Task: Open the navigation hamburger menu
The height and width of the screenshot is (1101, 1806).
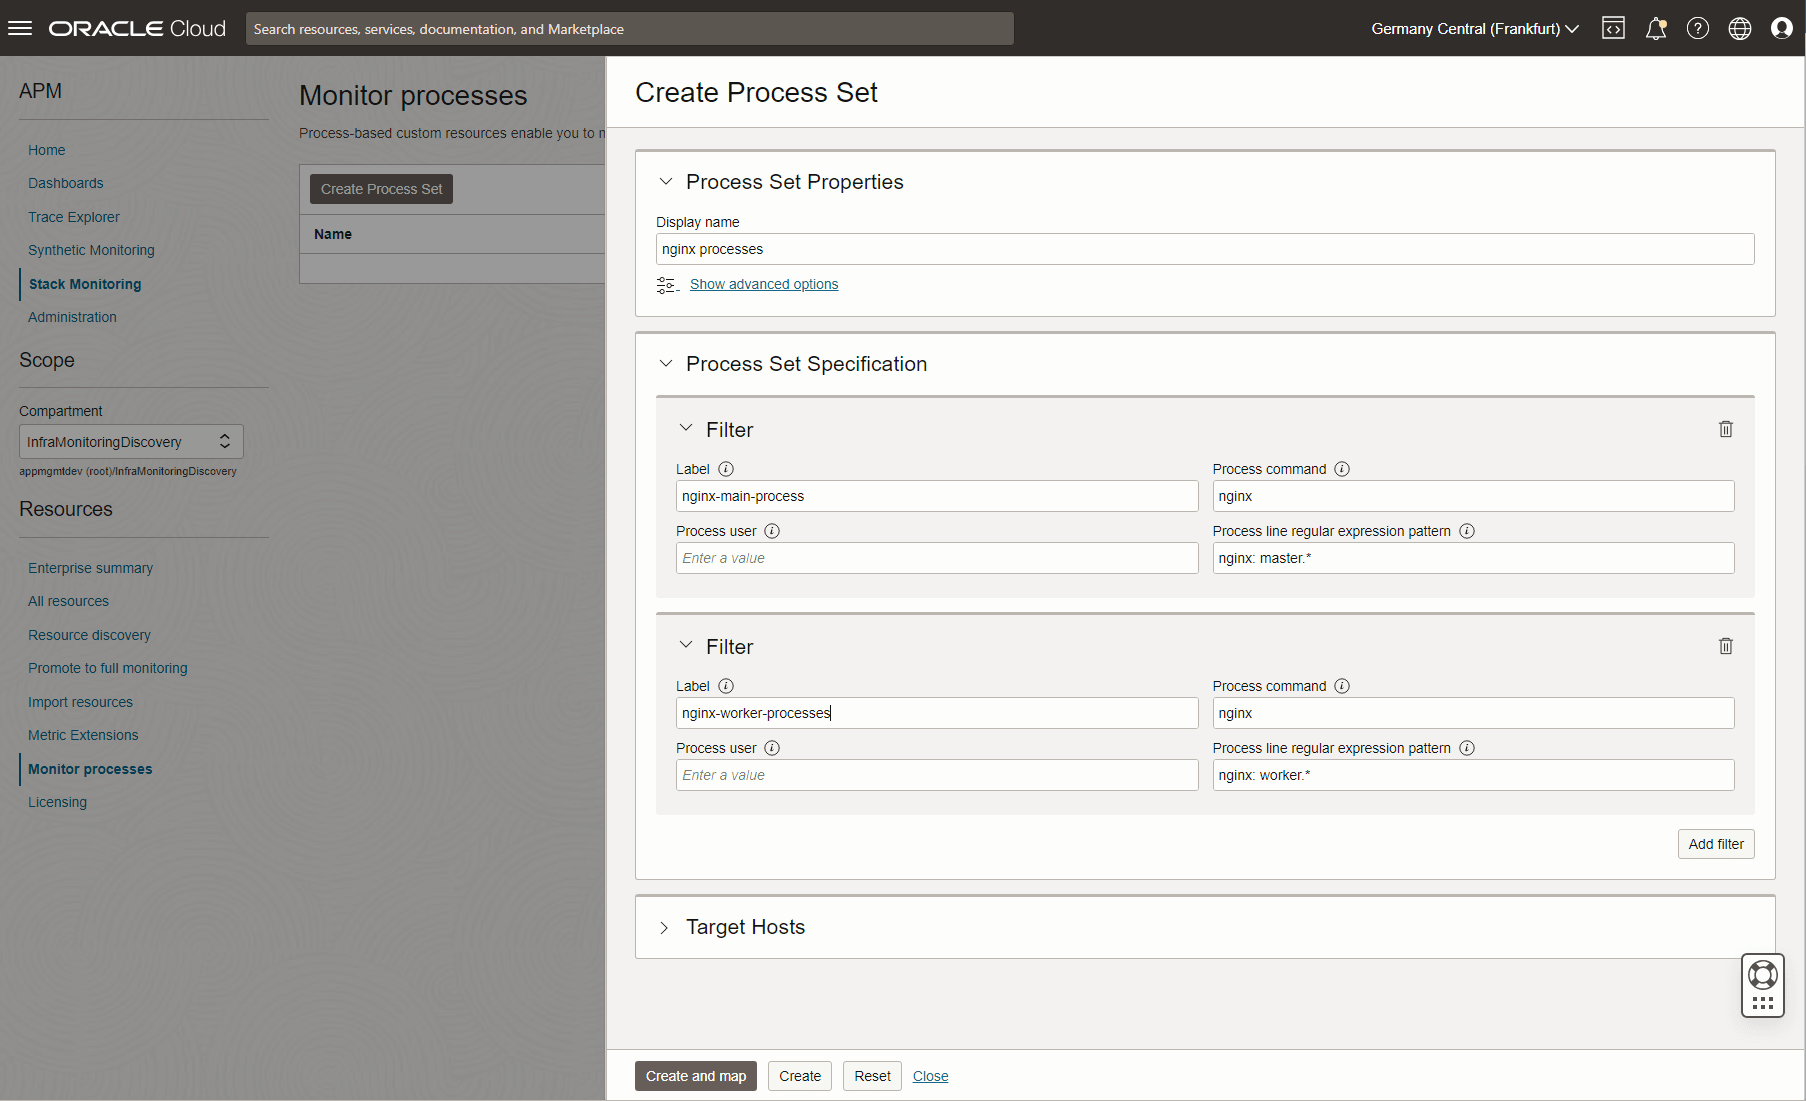Action: [20, 27]
